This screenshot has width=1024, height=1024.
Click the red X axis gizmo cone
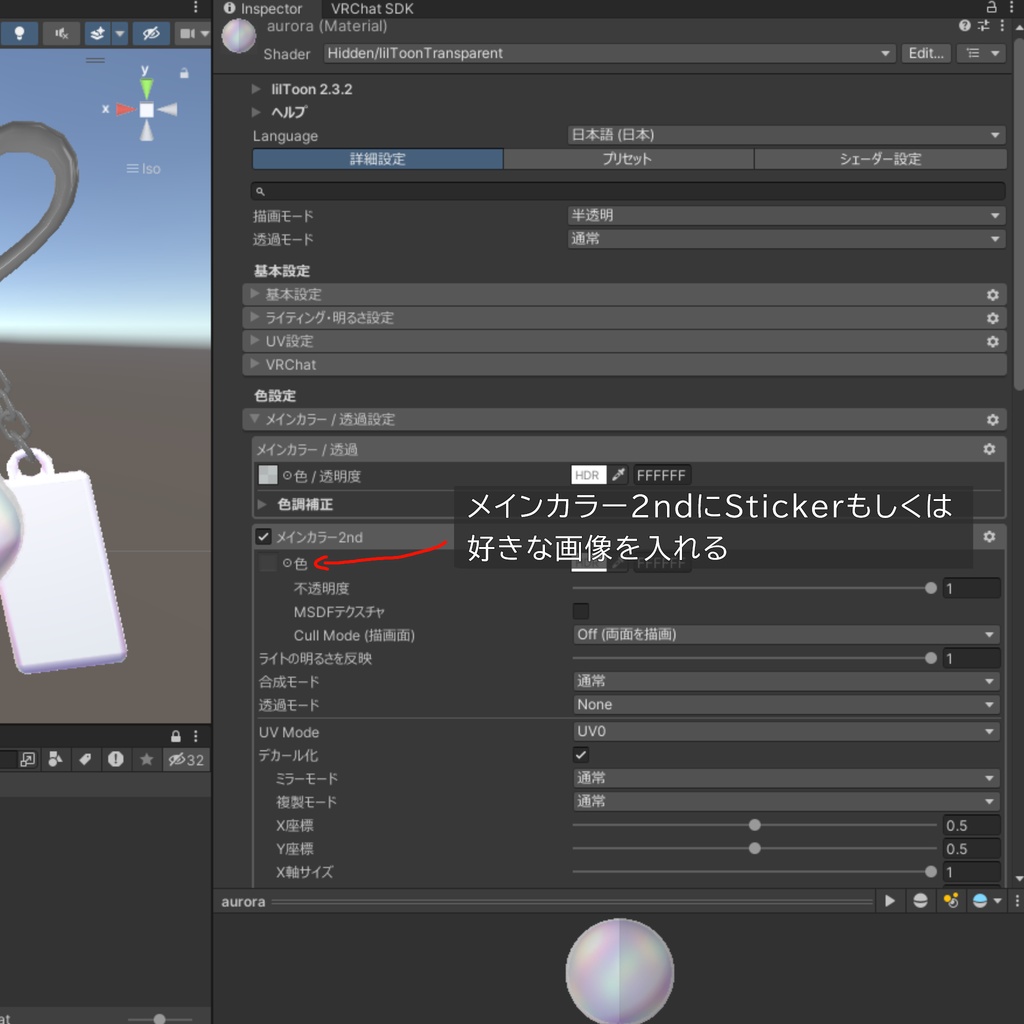point(125,109)
